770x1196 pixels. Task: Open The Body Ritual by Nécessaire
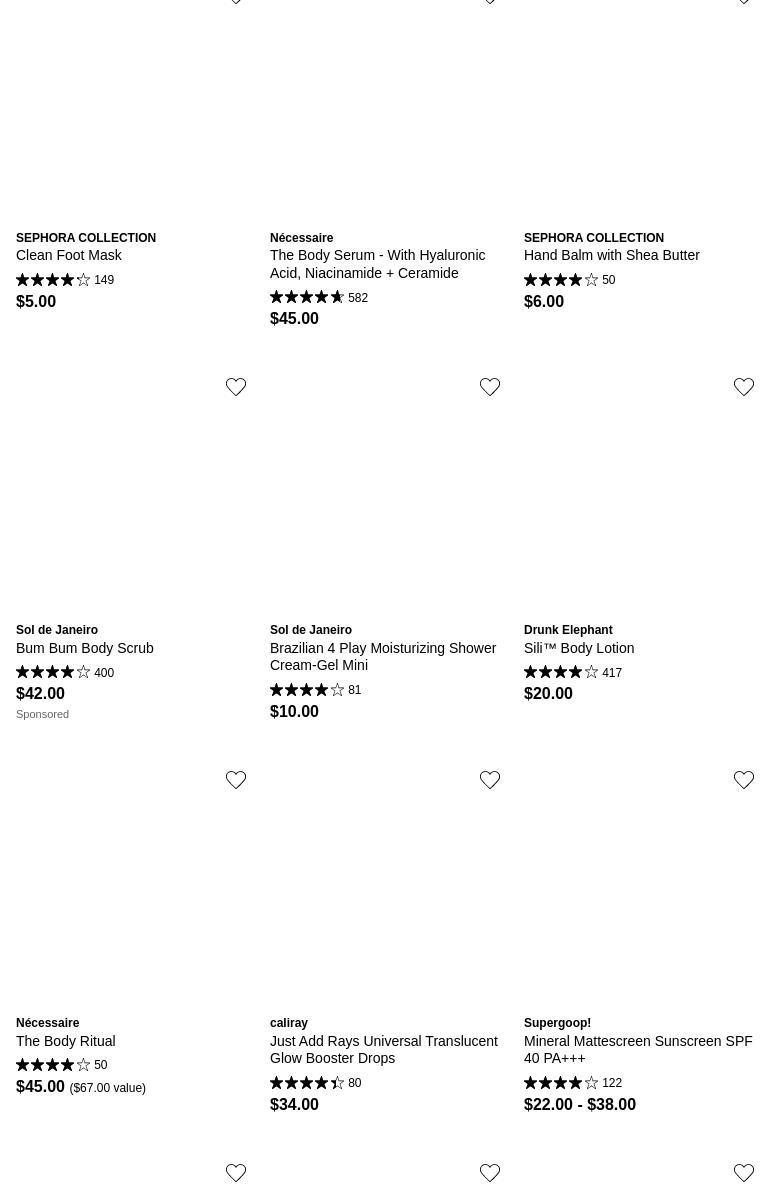coord(65,1041)
